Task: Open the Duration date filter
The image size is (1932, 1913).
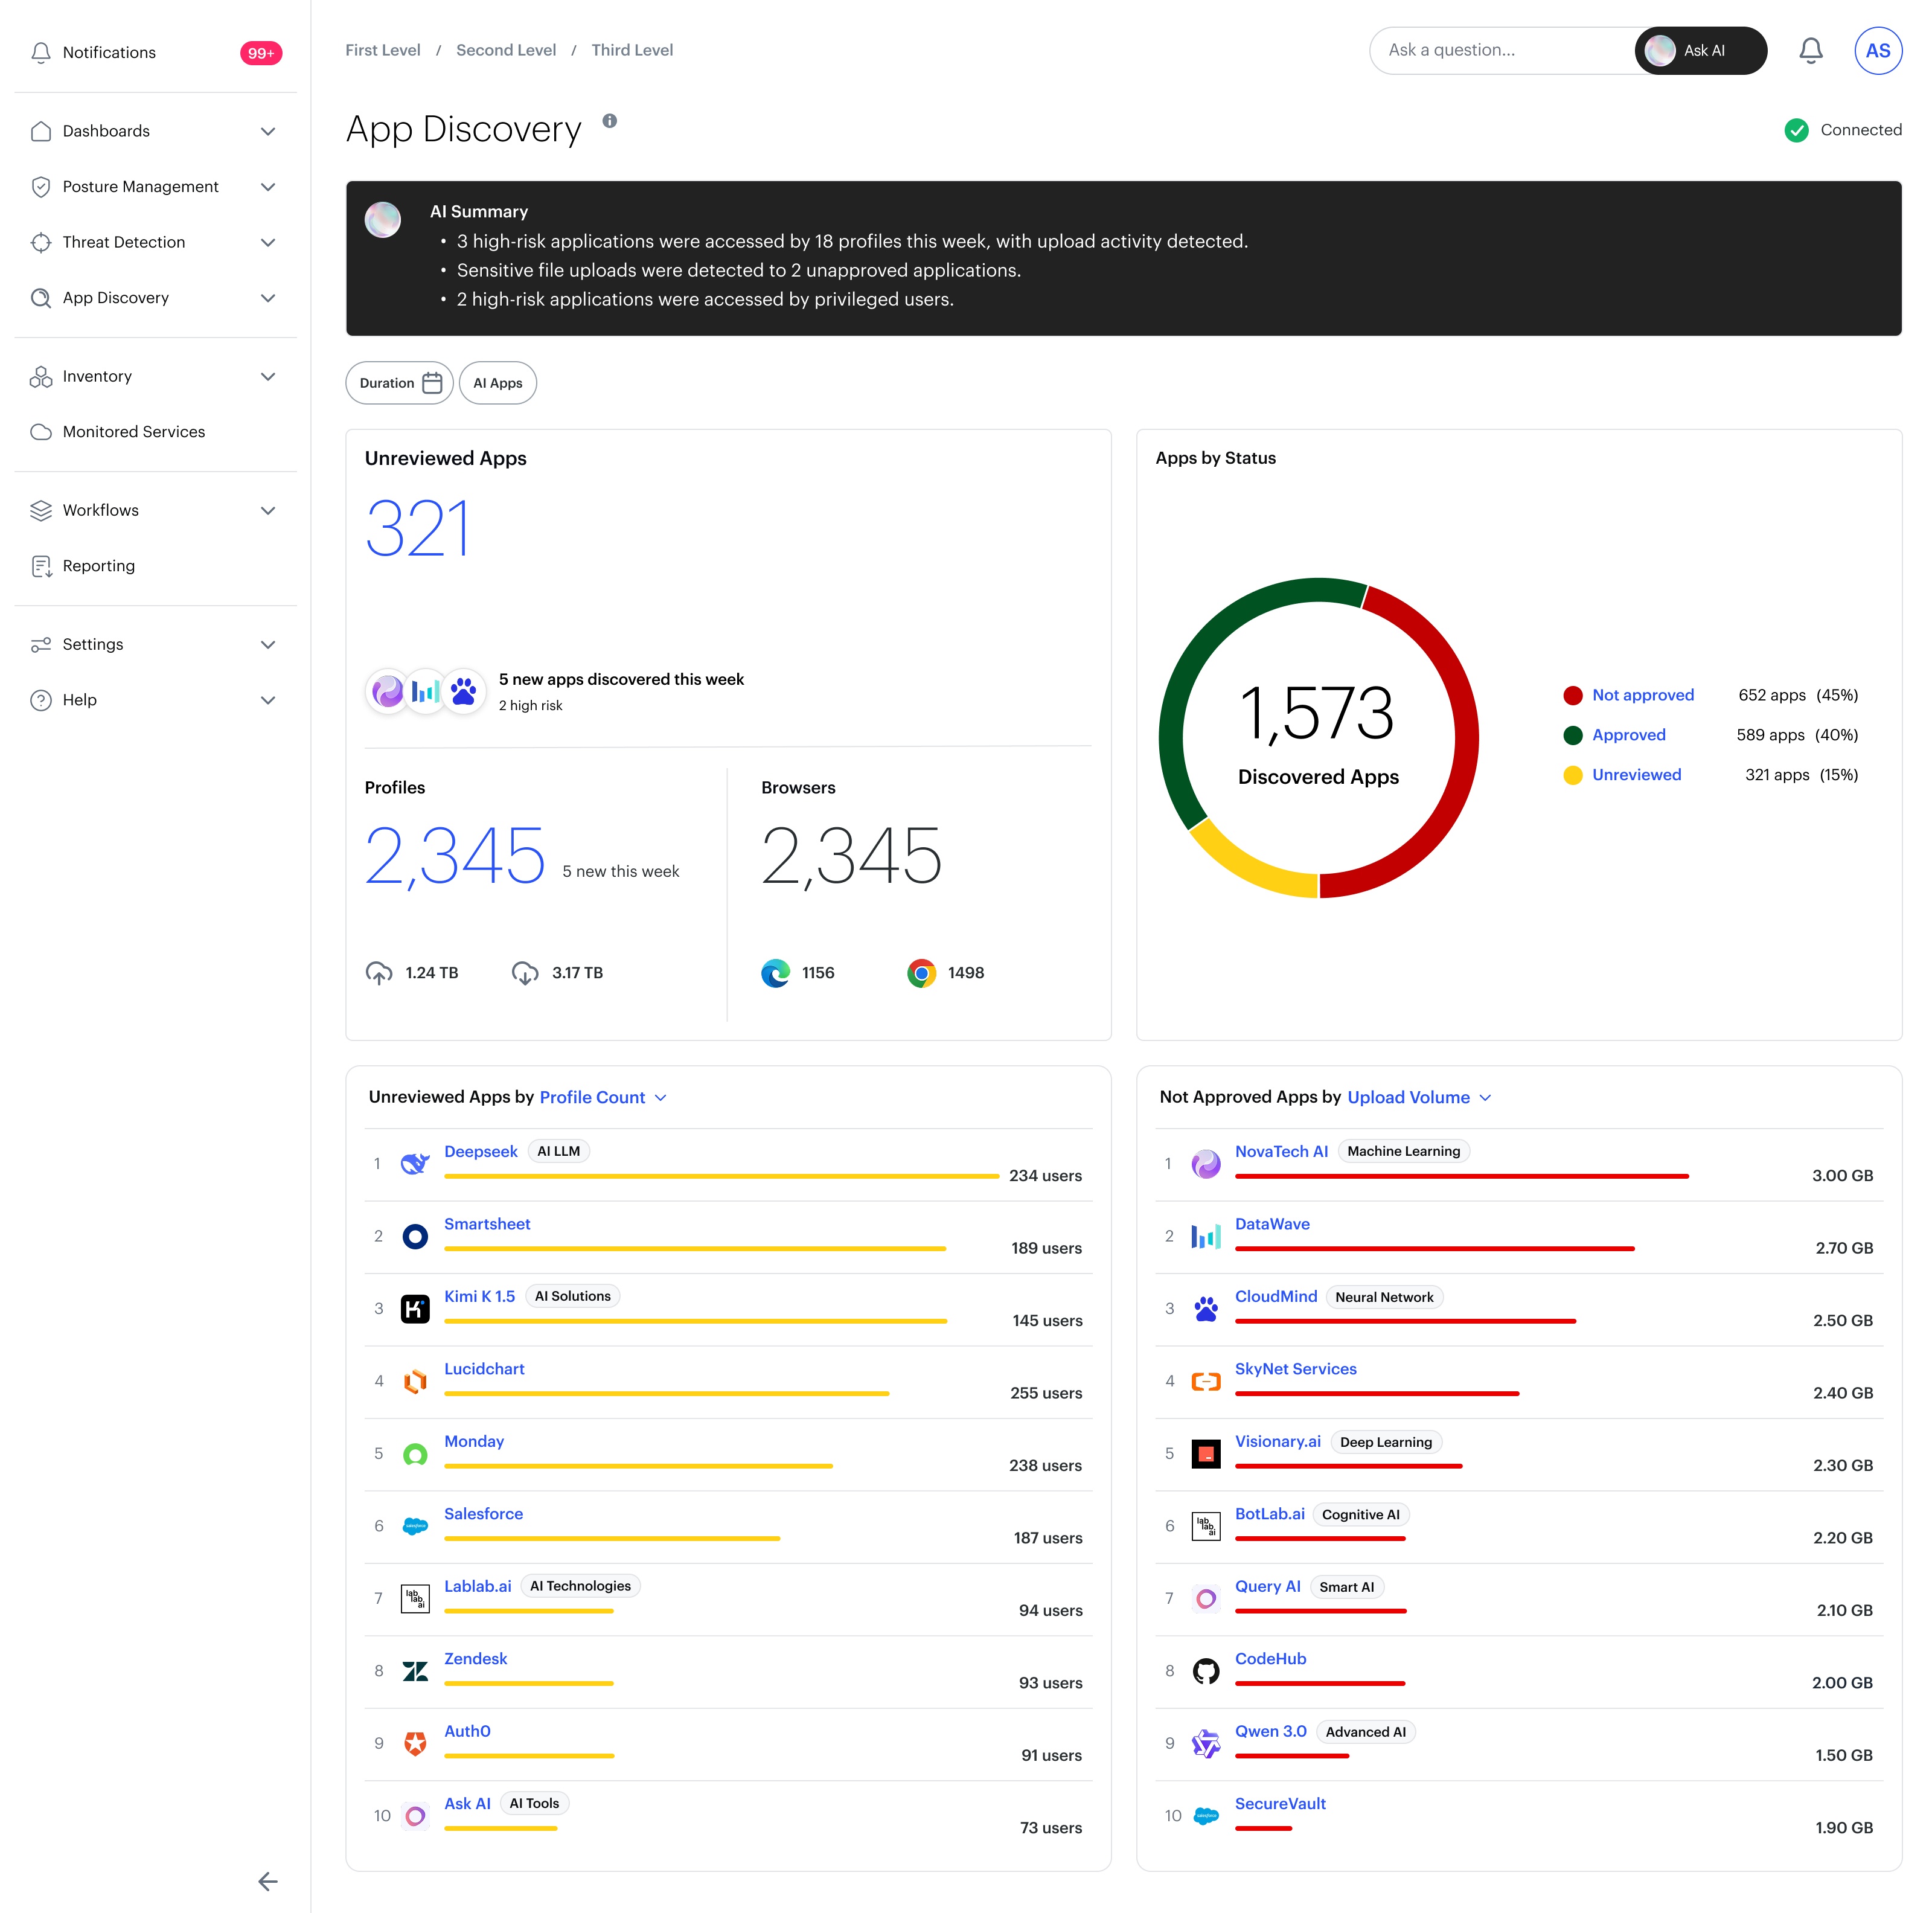Action: coord(399,383)
